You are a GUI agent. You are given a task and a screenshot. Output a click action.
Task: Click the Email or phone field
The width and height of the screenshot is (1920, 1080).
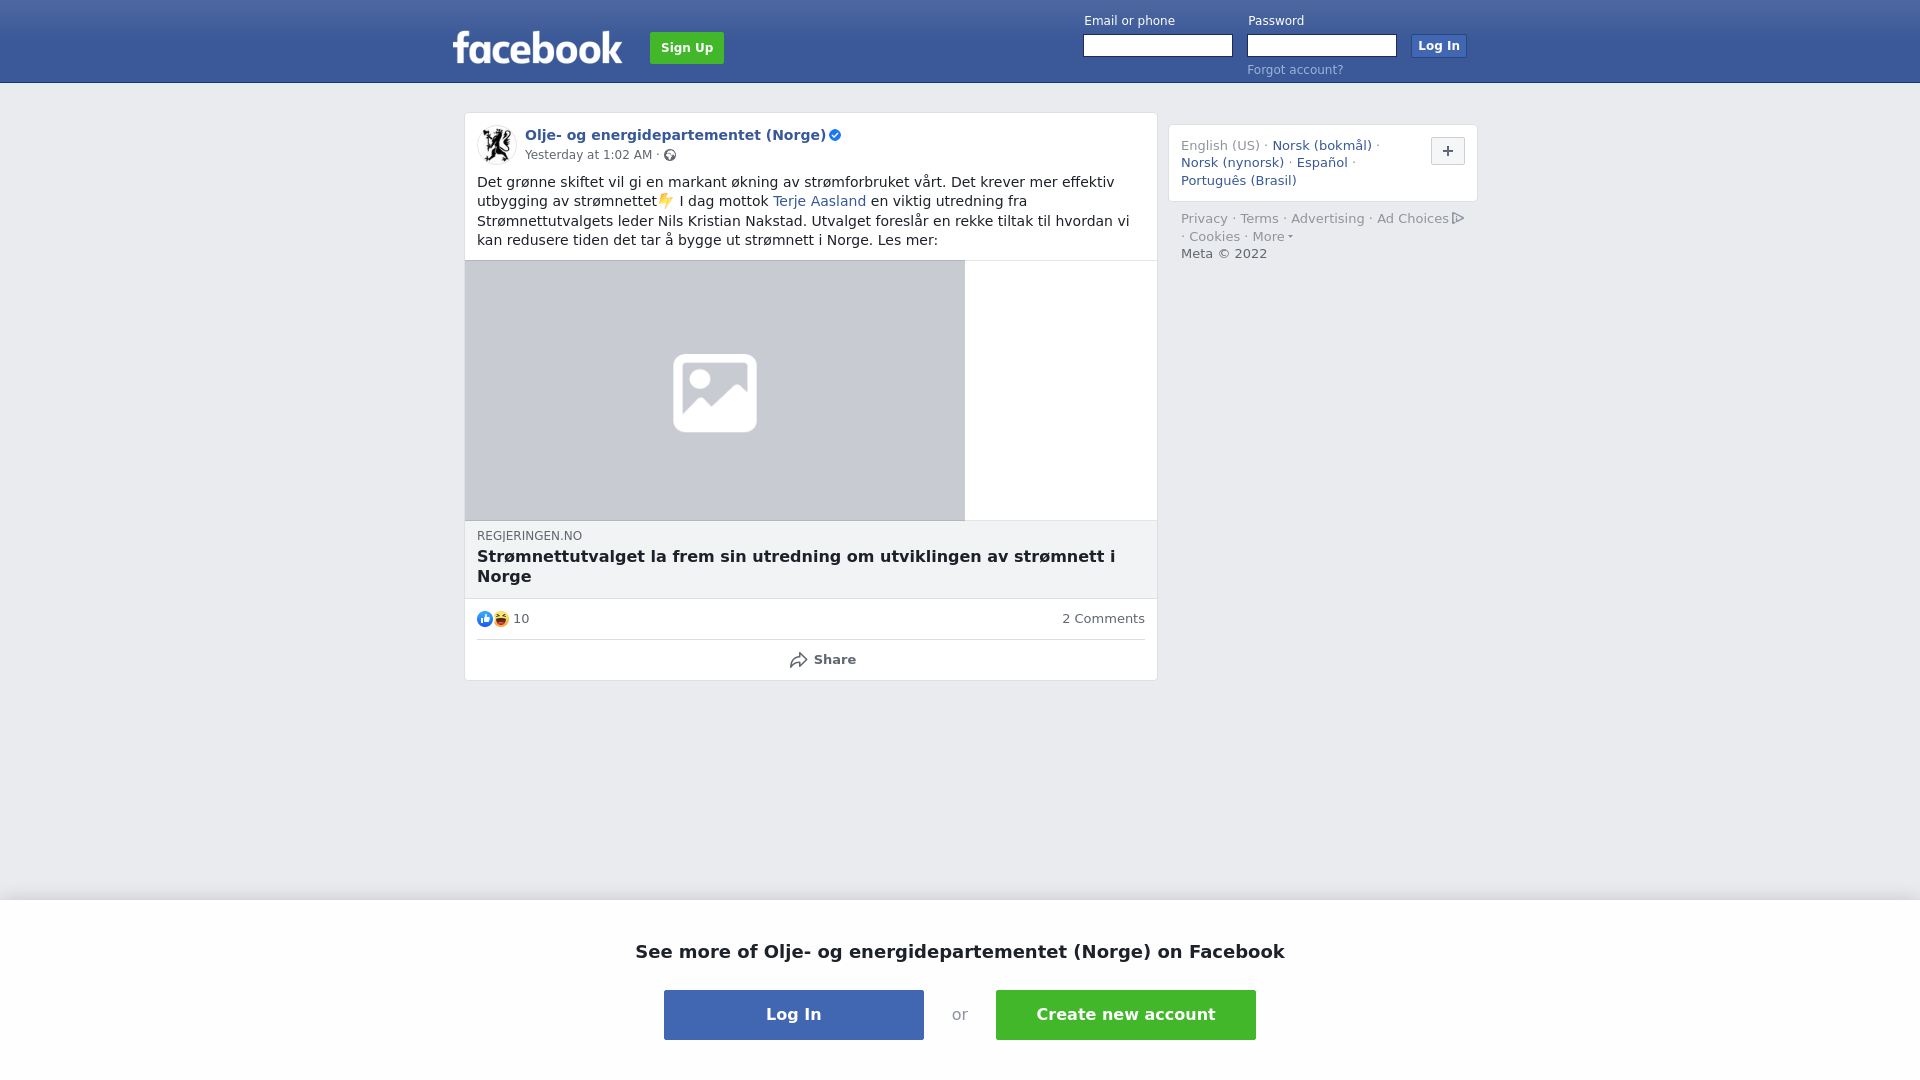click(x=1158, y=46)
